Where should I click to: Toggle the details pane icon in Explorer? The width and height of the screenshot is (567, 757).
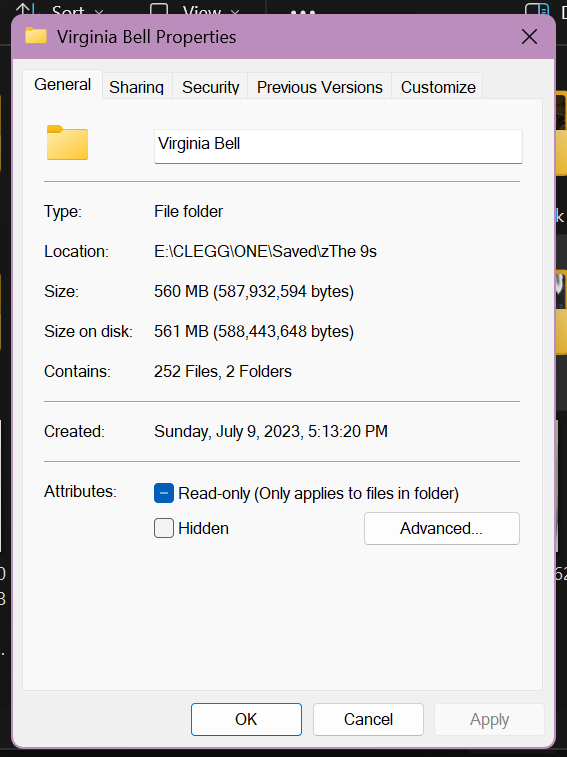pyautogui.click(x=536, y=10)
